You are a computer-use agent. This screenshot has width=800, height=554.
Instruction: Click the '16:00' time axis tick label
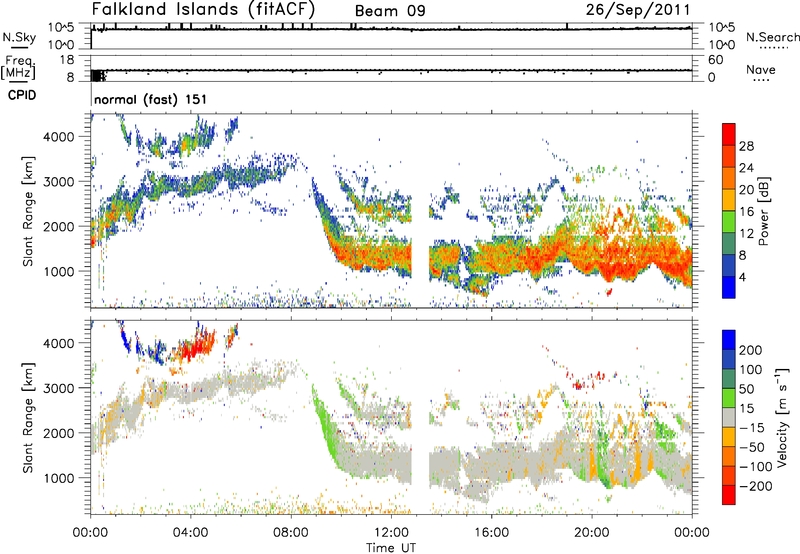pyautogui.click(x=491, y=533)
